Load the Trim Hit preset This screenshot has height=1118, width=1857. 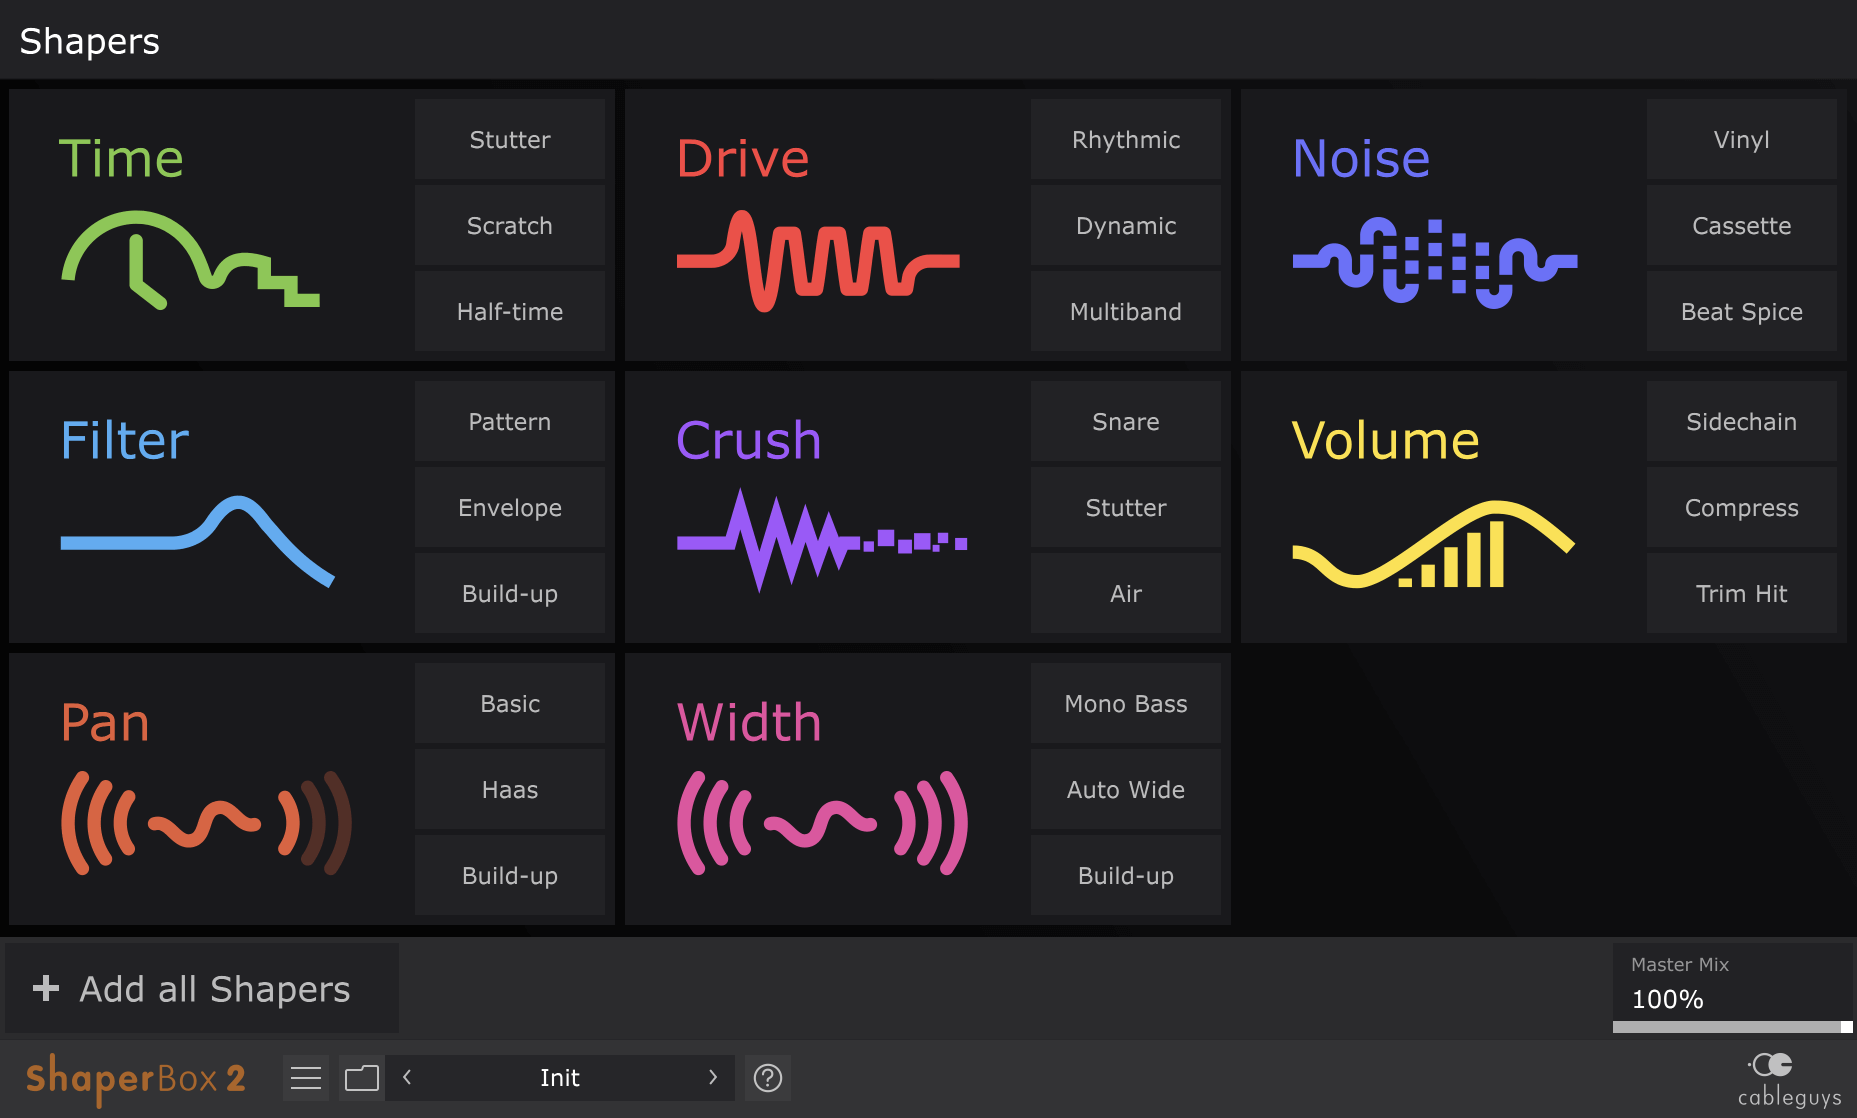pos(1742,593)
